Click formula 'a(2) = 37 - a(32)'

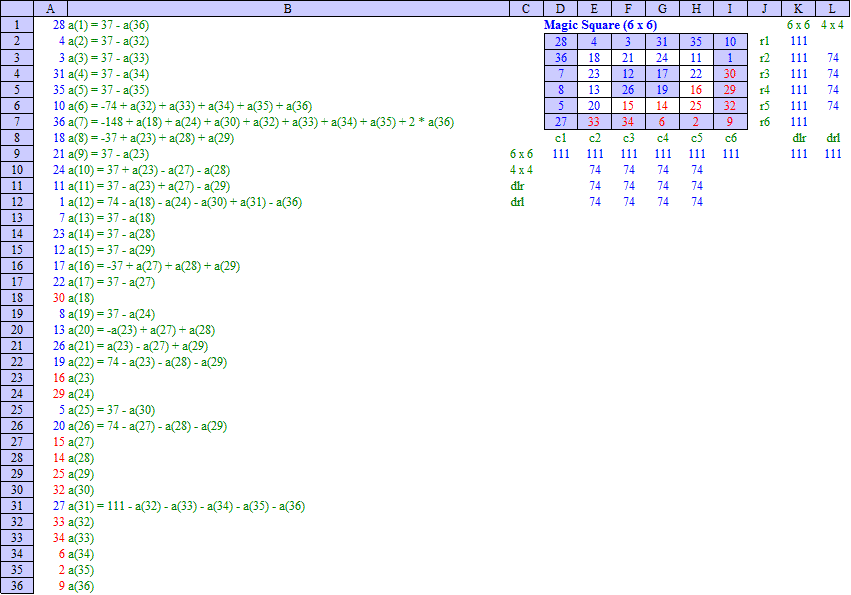click(109, 41)
